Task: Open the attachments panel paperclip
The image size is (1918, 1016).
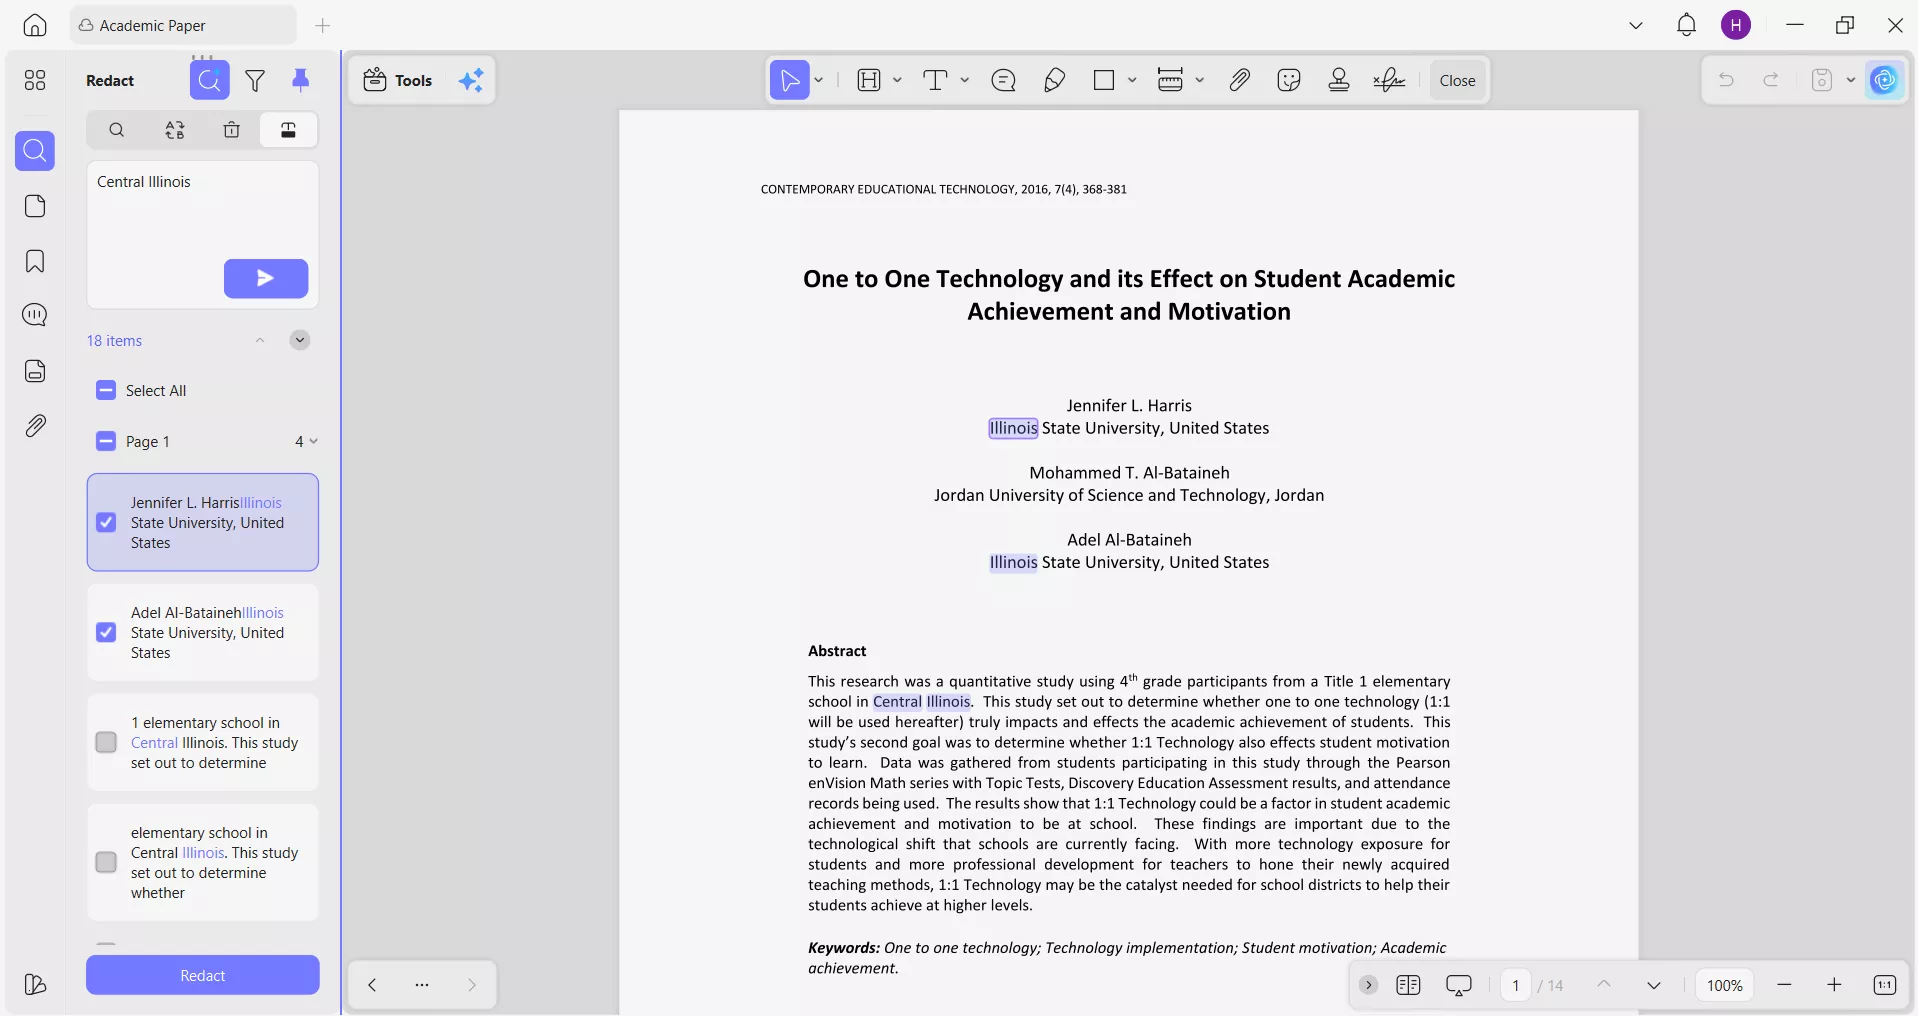Action: tap(35, 426)
